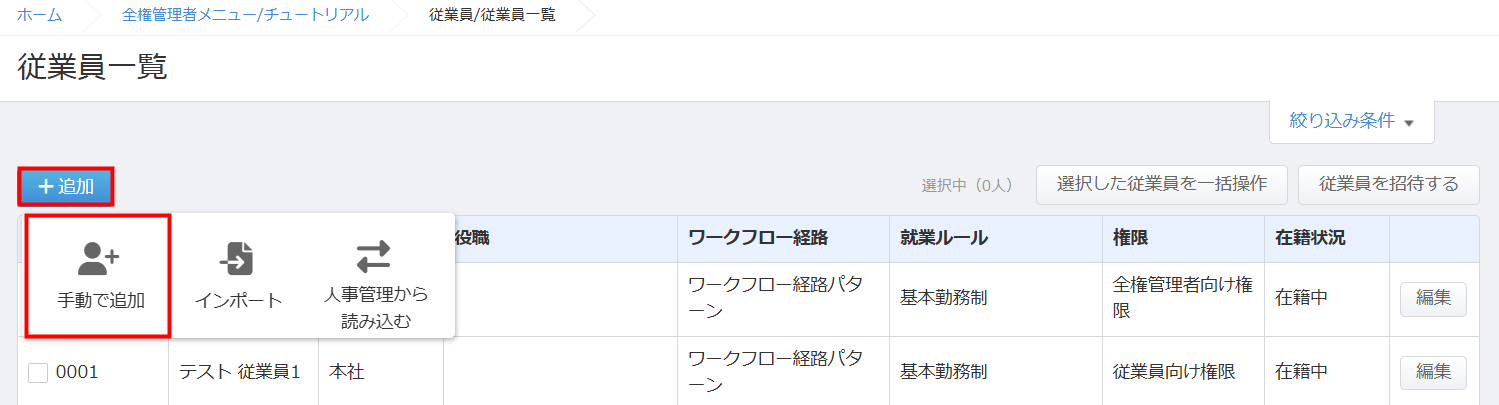The image size is (1499, 405).
Task: Sort by the 役職 column header
Action: pos(472,238)
